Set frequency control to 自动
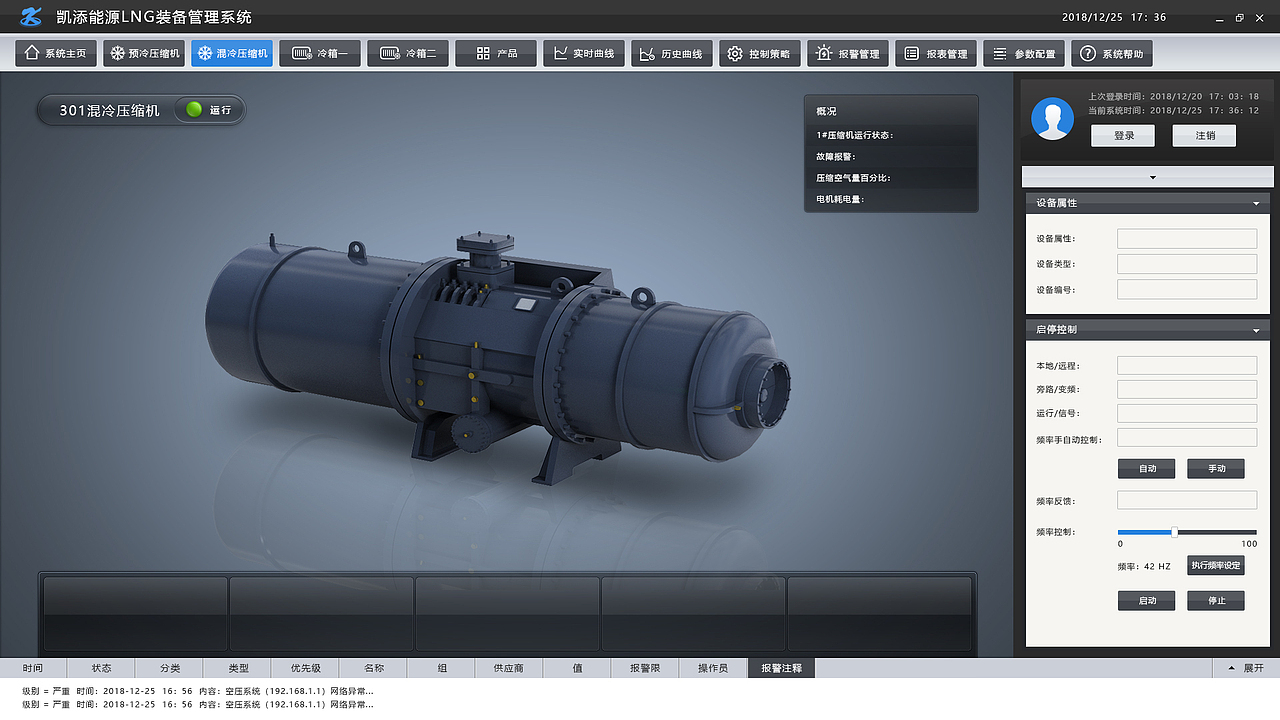 click(1146, 468)
